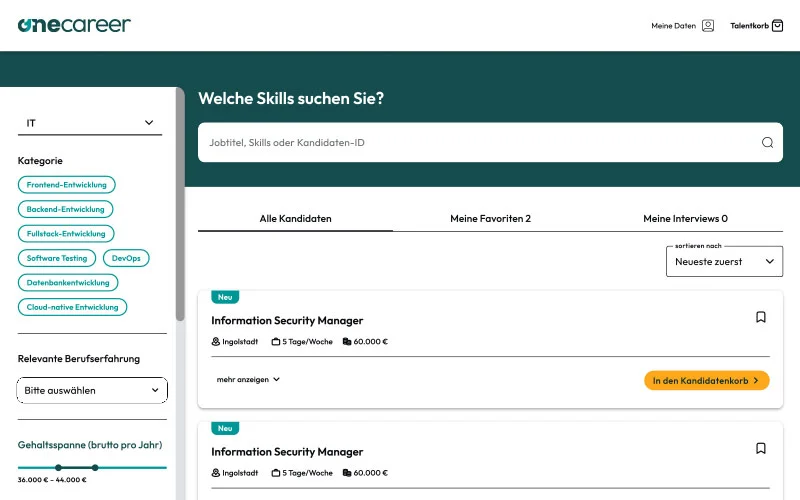Click 5 Tage/Woche text in the second card
This screenshot has height=500, width=800.
307,472
